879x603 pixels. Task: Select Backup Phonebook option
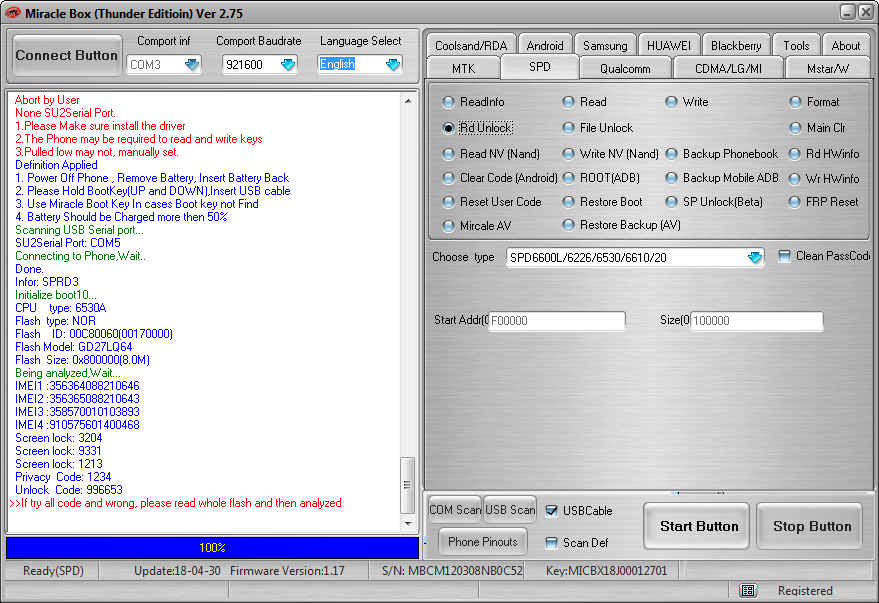722,154
